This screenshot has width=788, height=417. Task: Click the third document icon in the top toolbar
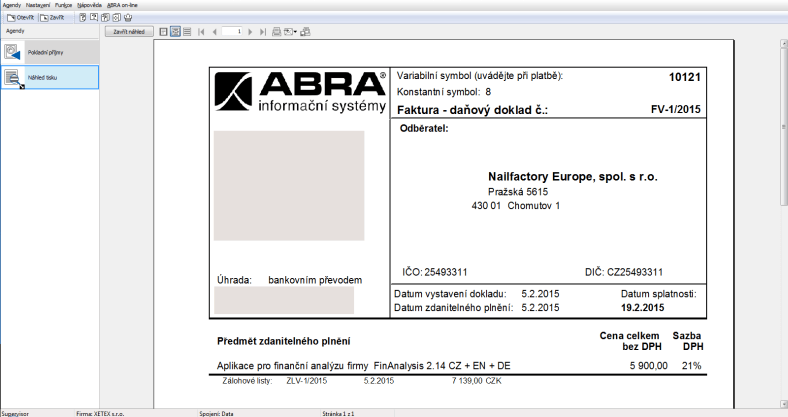tap(105, 18)
